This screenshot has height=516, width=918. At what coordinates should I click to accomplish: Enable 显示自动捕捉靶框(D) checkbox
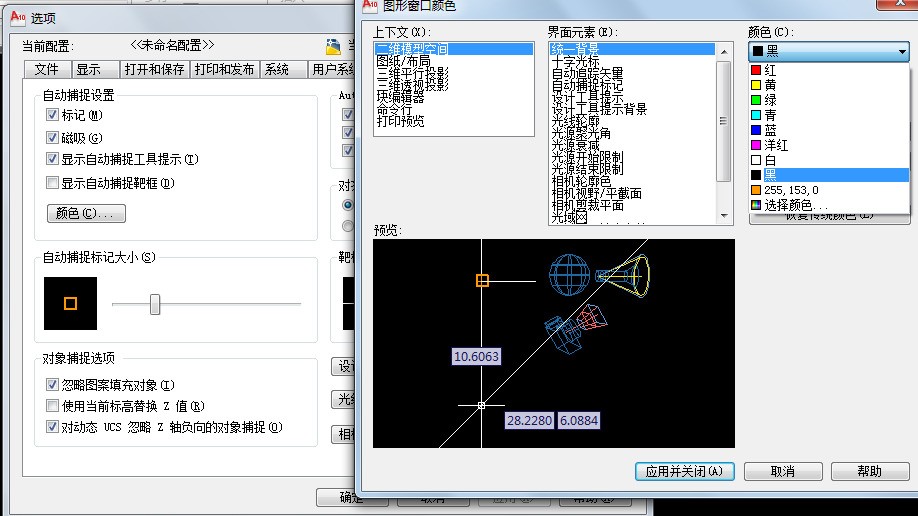point(52,183)
